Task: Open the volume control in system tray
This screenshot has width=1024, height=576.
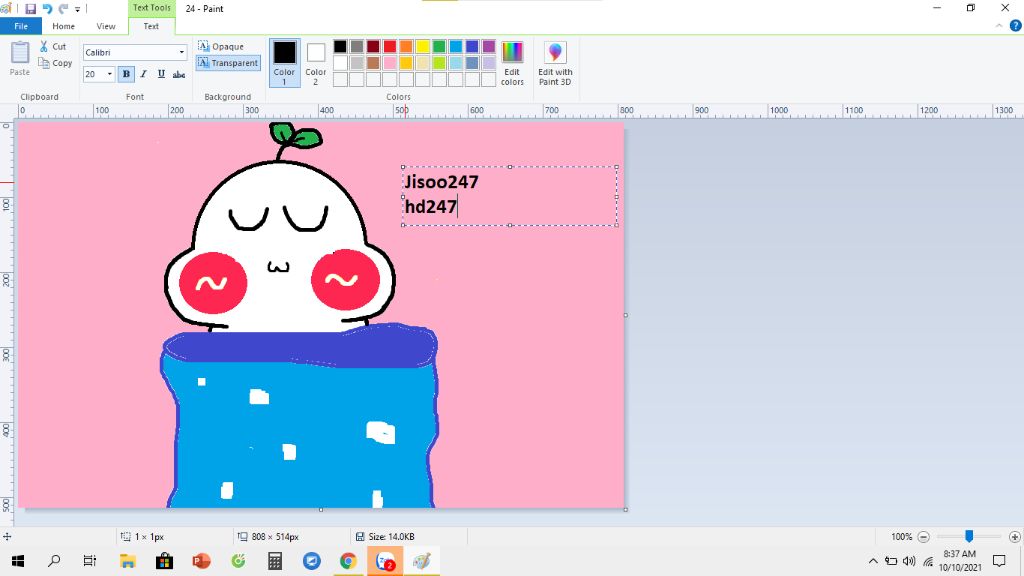Action: pos(909,561)
